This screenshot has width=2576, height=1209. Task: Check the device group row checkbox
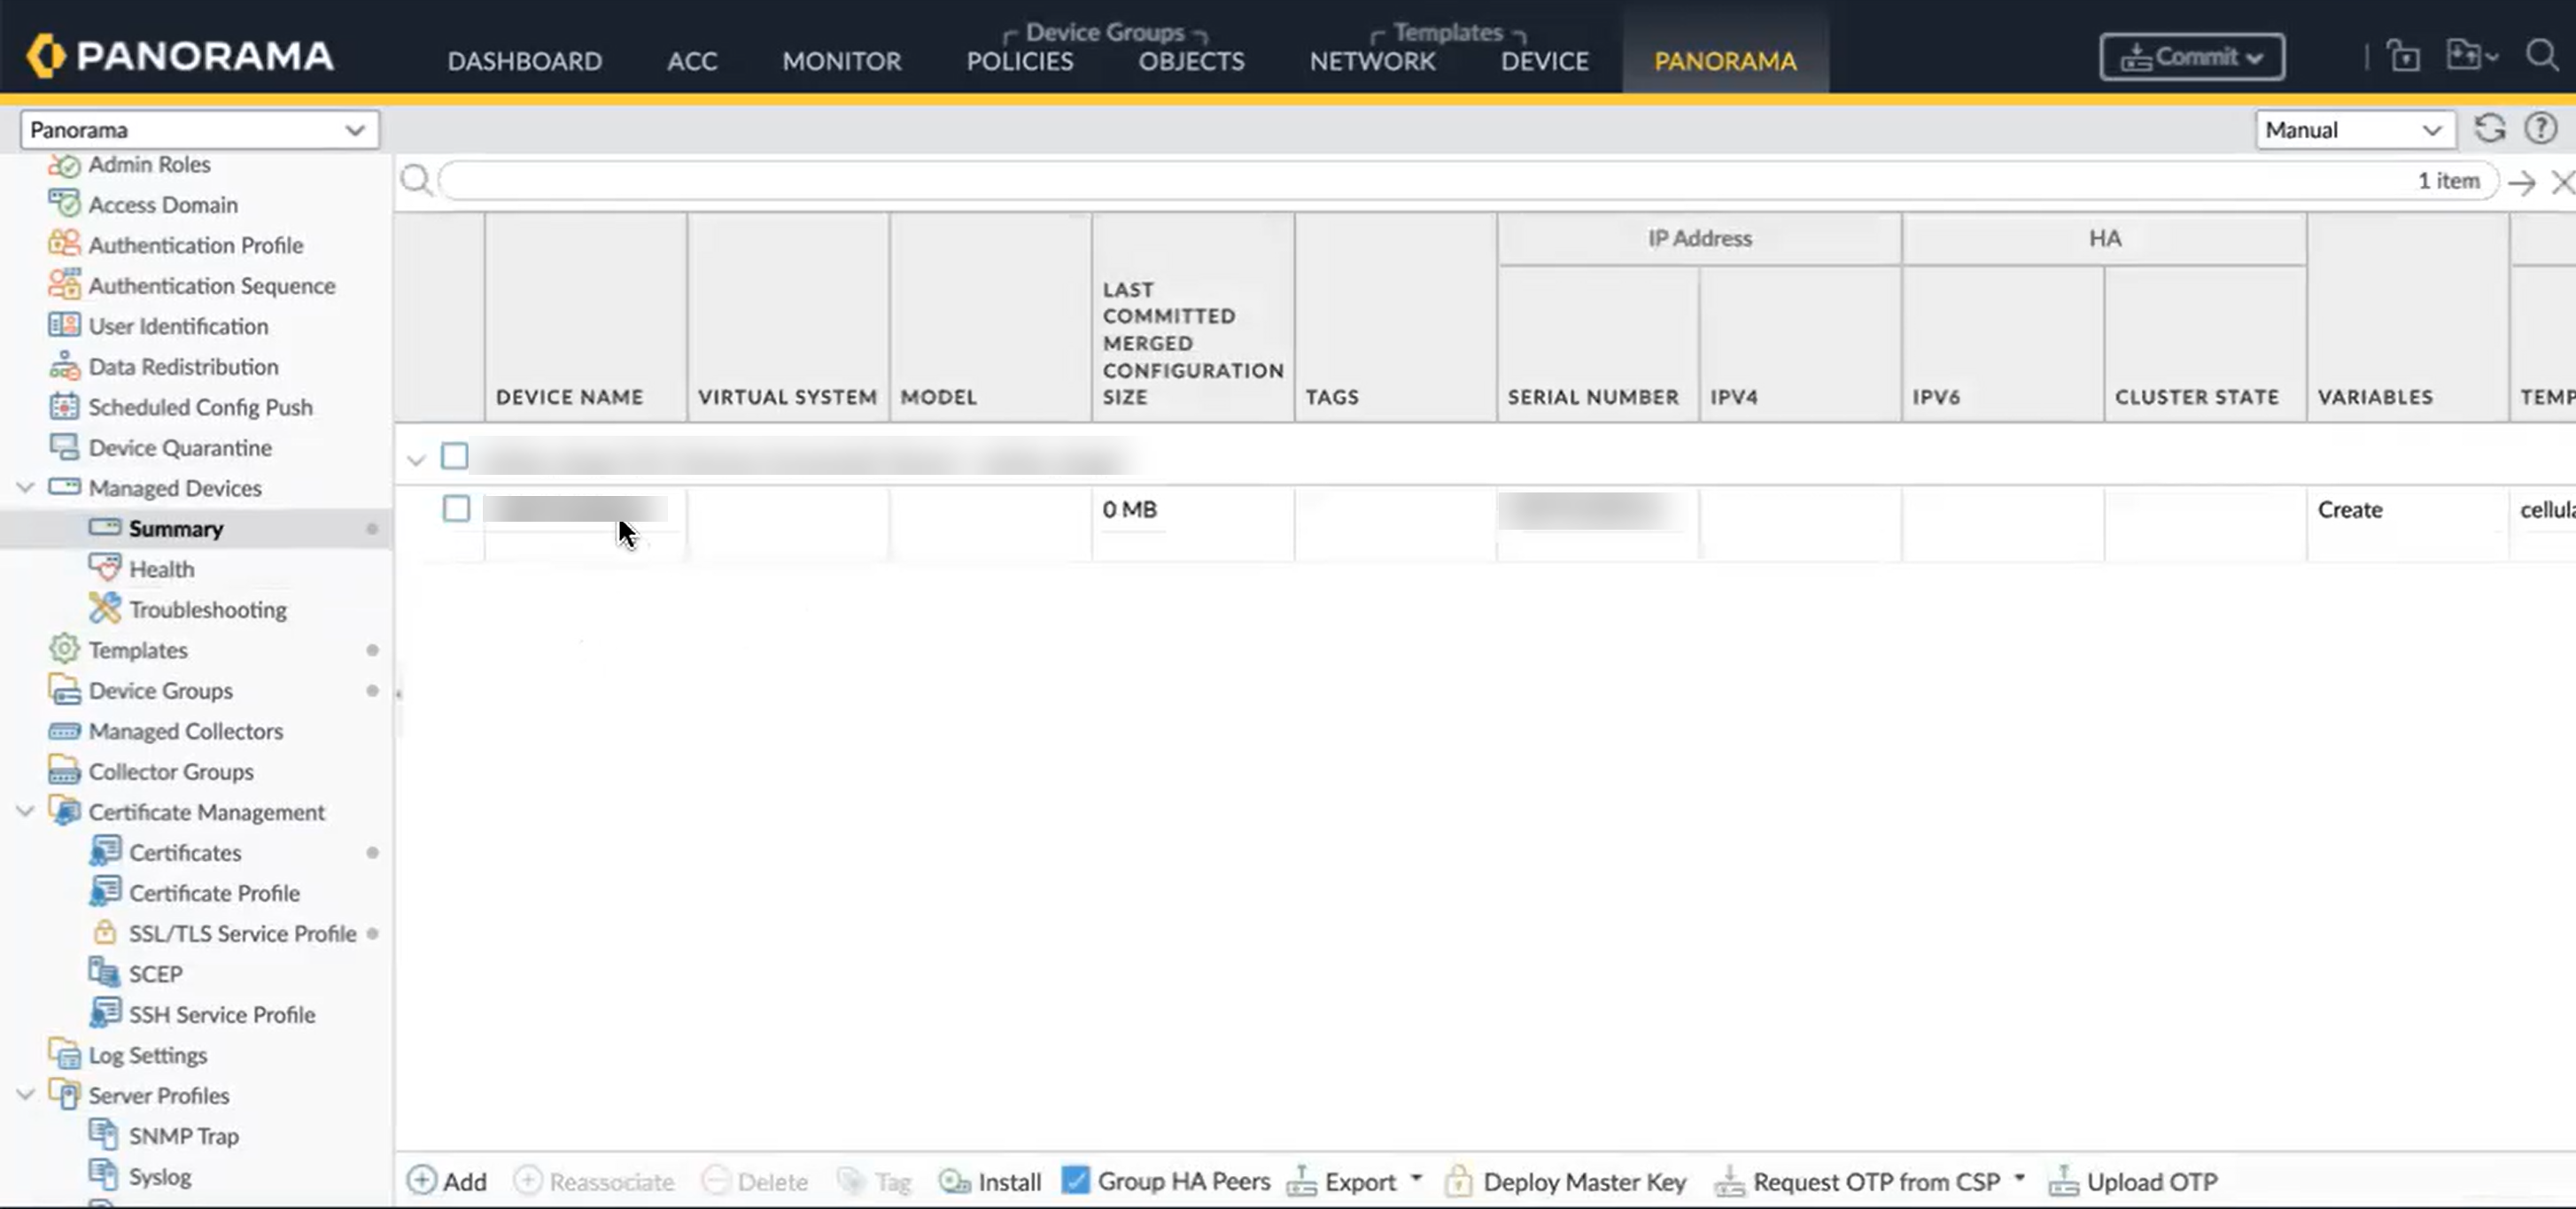tap(455, 457)
